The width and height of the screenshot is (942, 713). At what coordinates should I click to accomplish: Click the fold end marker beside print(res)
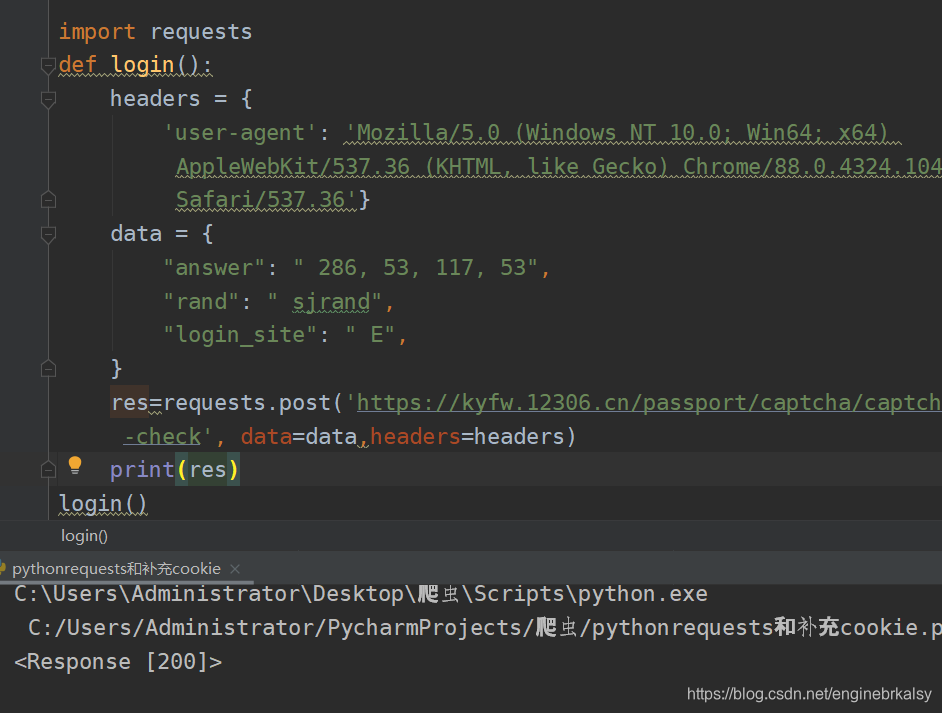(x=48, y=469)
